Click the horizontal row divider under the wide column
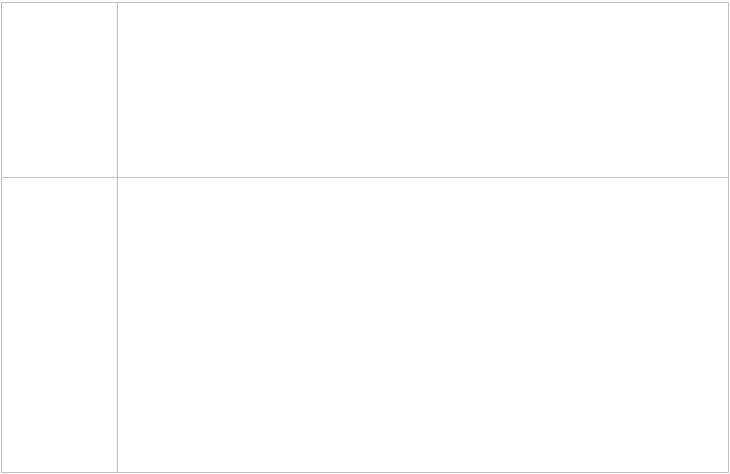 (423, 177)
